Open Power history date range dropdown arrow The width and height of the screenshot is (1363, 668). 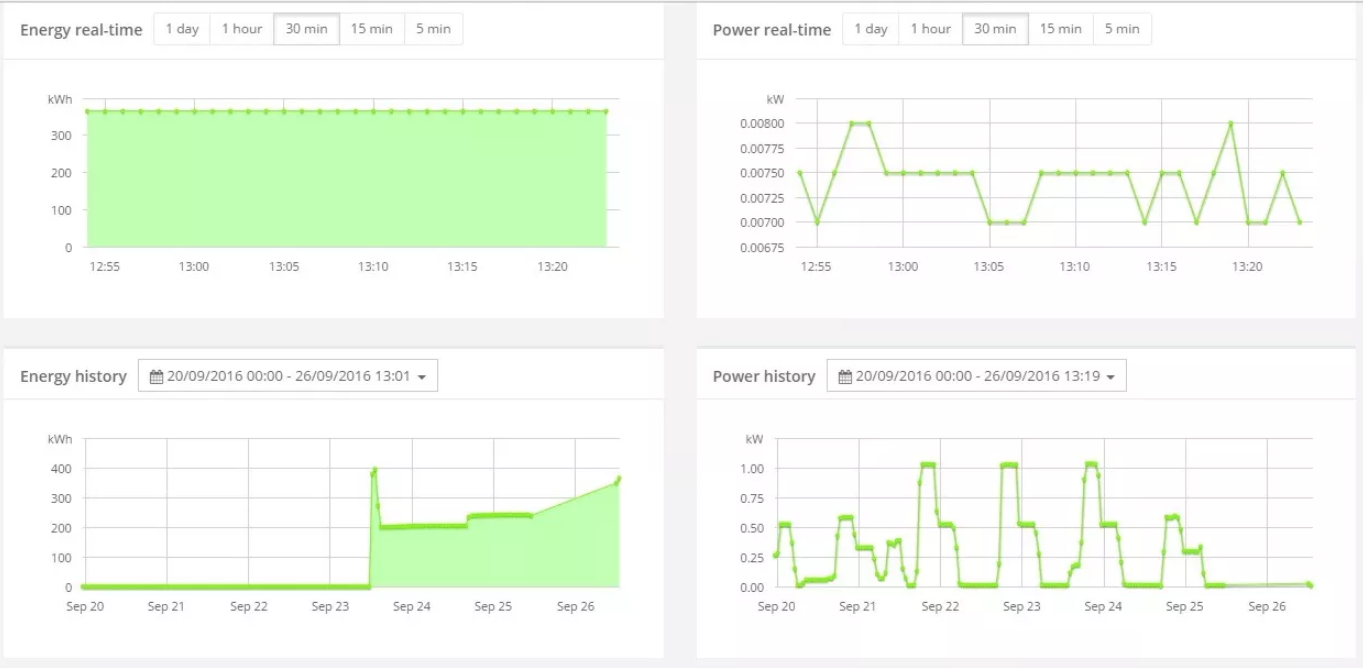tap(1111, 378)
